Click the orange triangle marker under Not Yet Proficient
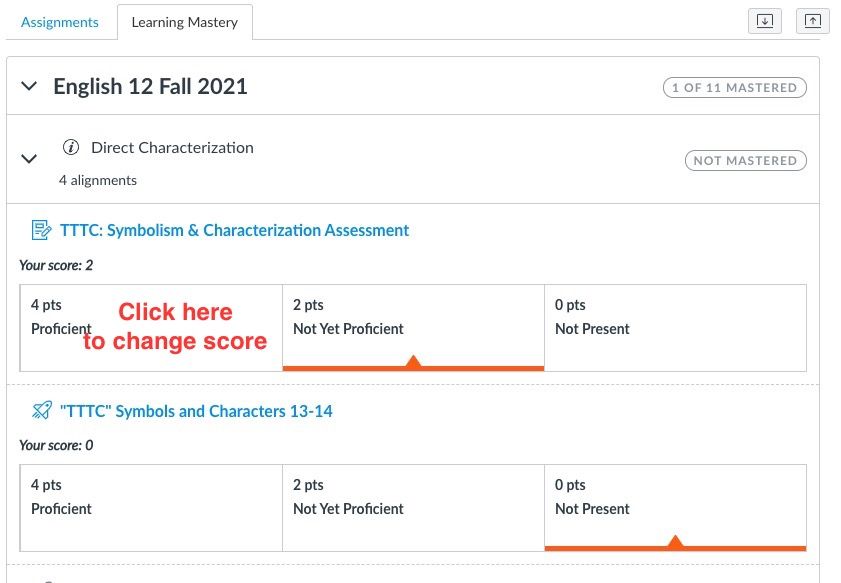Screen dimensions: 841x583 pos(413,362)
